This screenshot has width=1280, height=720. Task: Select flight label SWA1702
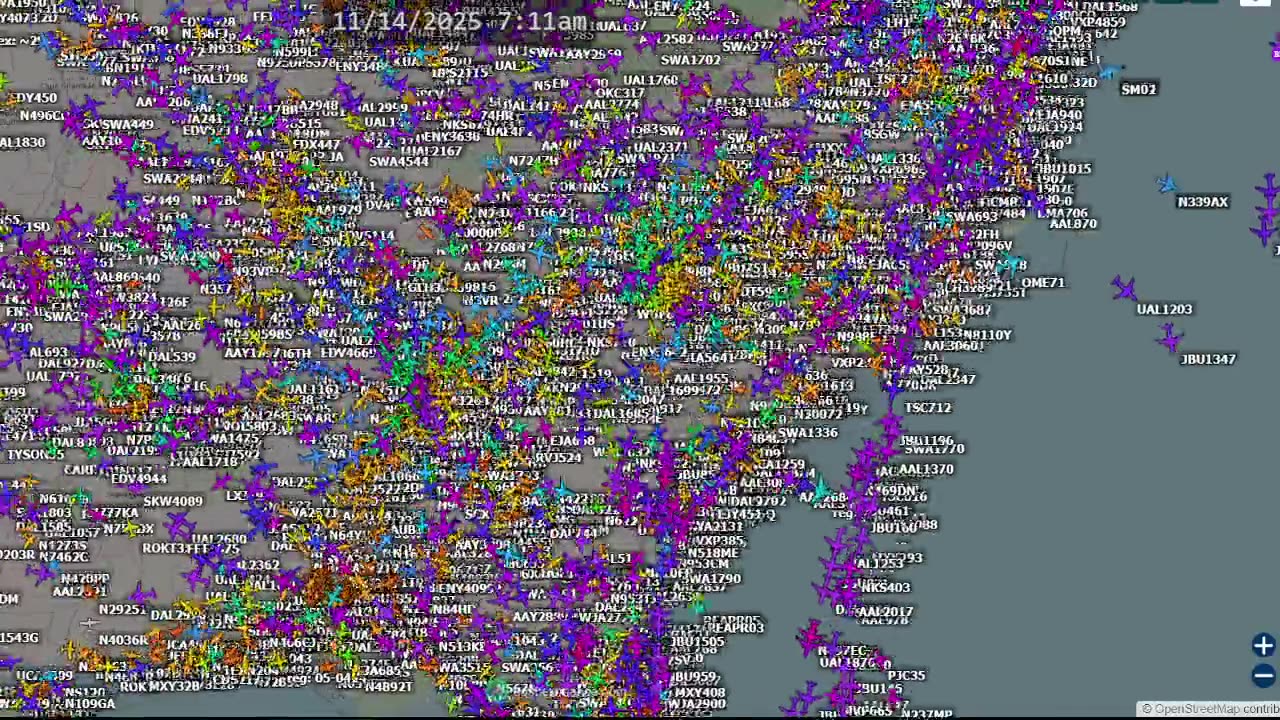click(x=691, y=60)
